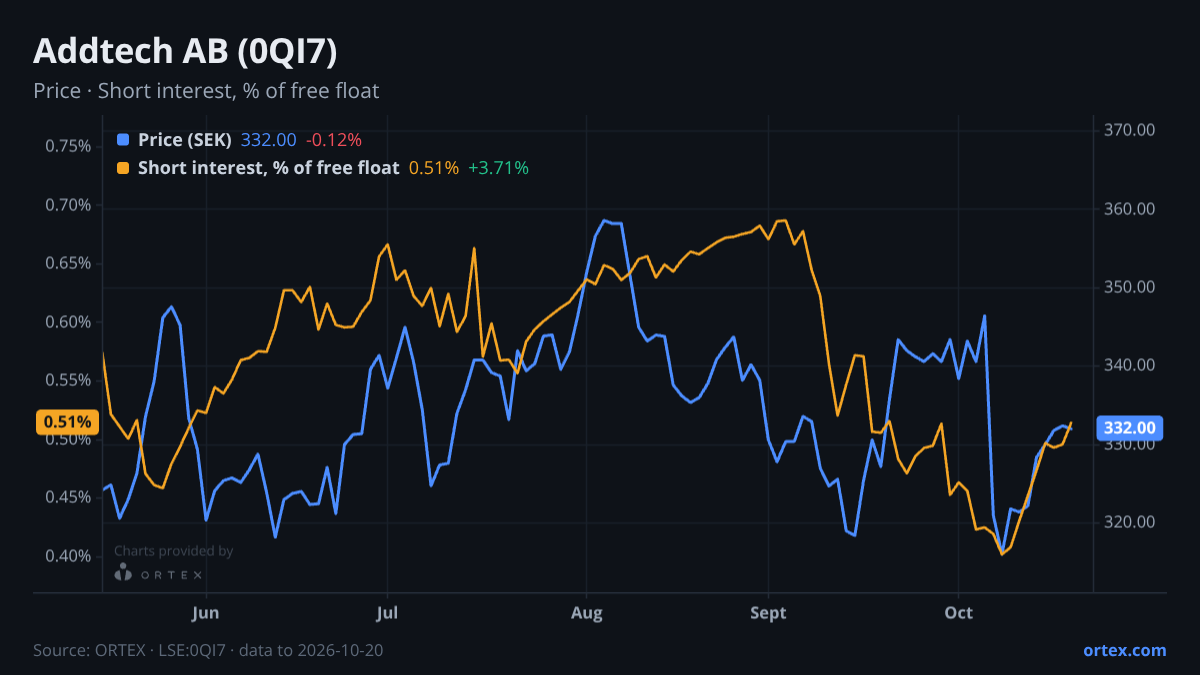Click the -0.12% price change value
Screen dimensions: 1200x675
(x=333, y=140)
